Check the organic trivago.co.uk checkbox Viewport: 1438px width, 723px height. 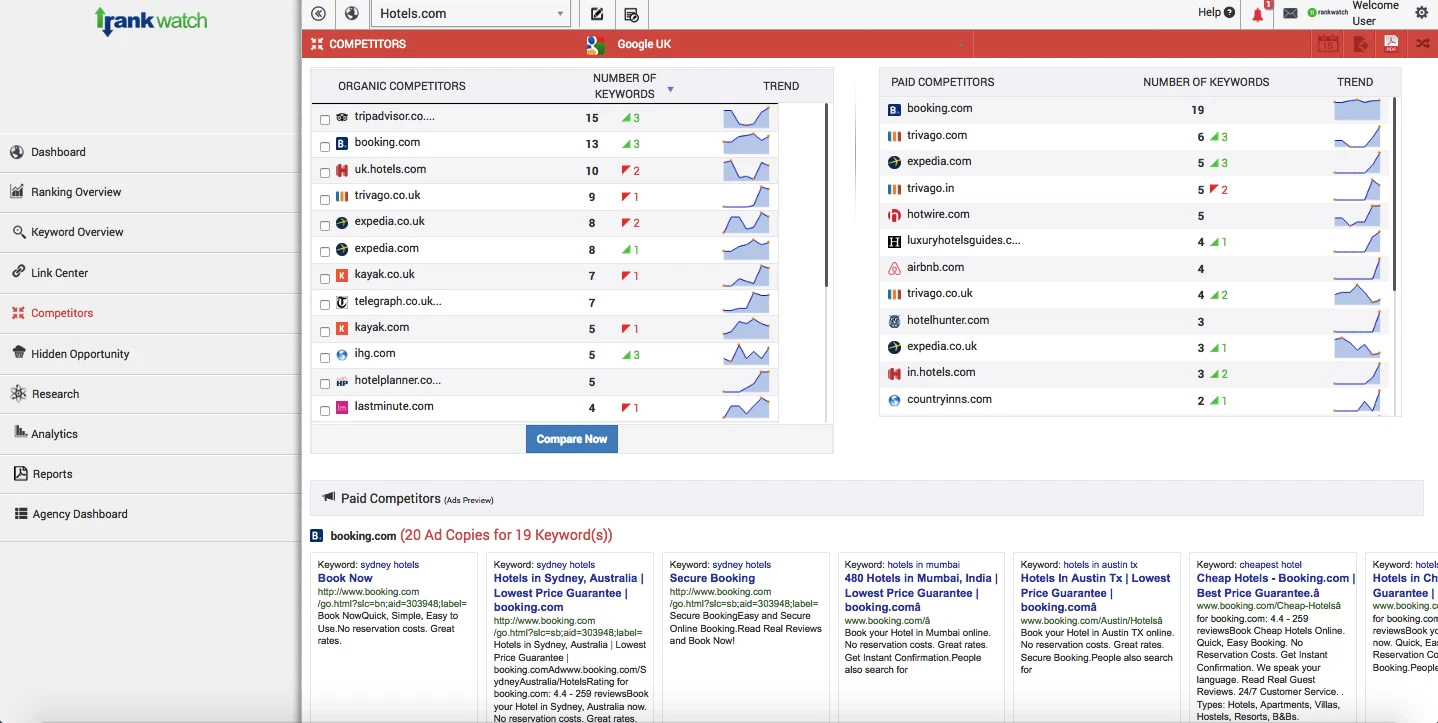point(325,199)
